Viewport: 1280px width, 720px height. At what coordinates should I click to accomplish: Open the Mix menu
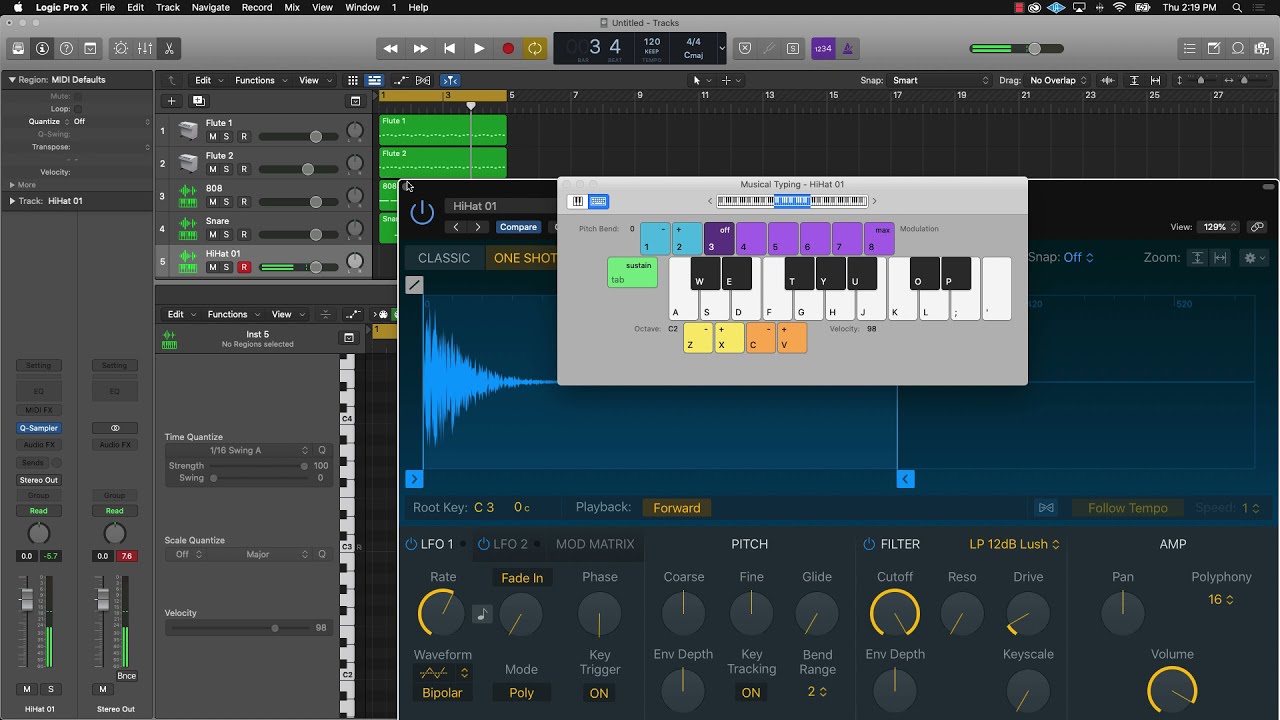(x=292, y=7)
